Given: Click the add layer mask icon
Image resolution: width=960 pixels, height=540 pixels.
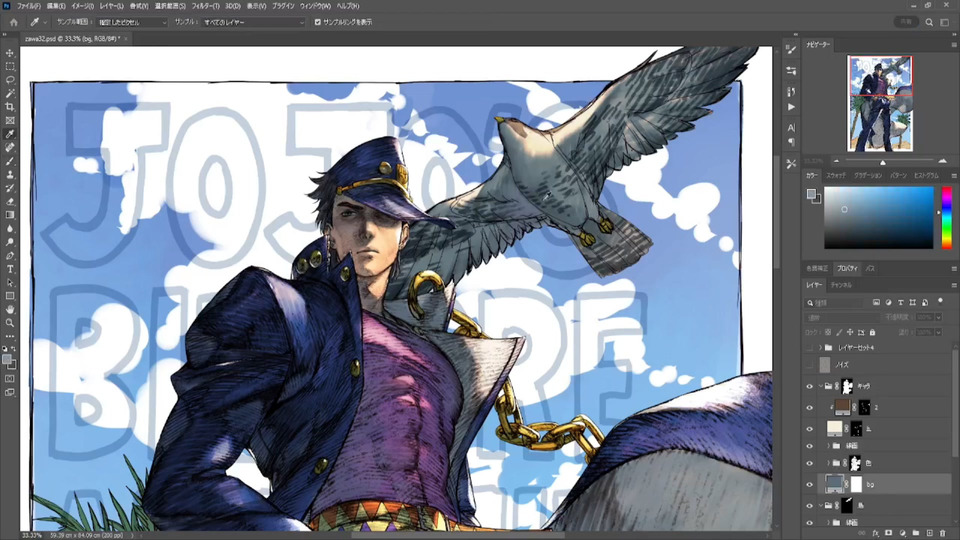Looking at the screenshot, I should click(x=889, y=533).
